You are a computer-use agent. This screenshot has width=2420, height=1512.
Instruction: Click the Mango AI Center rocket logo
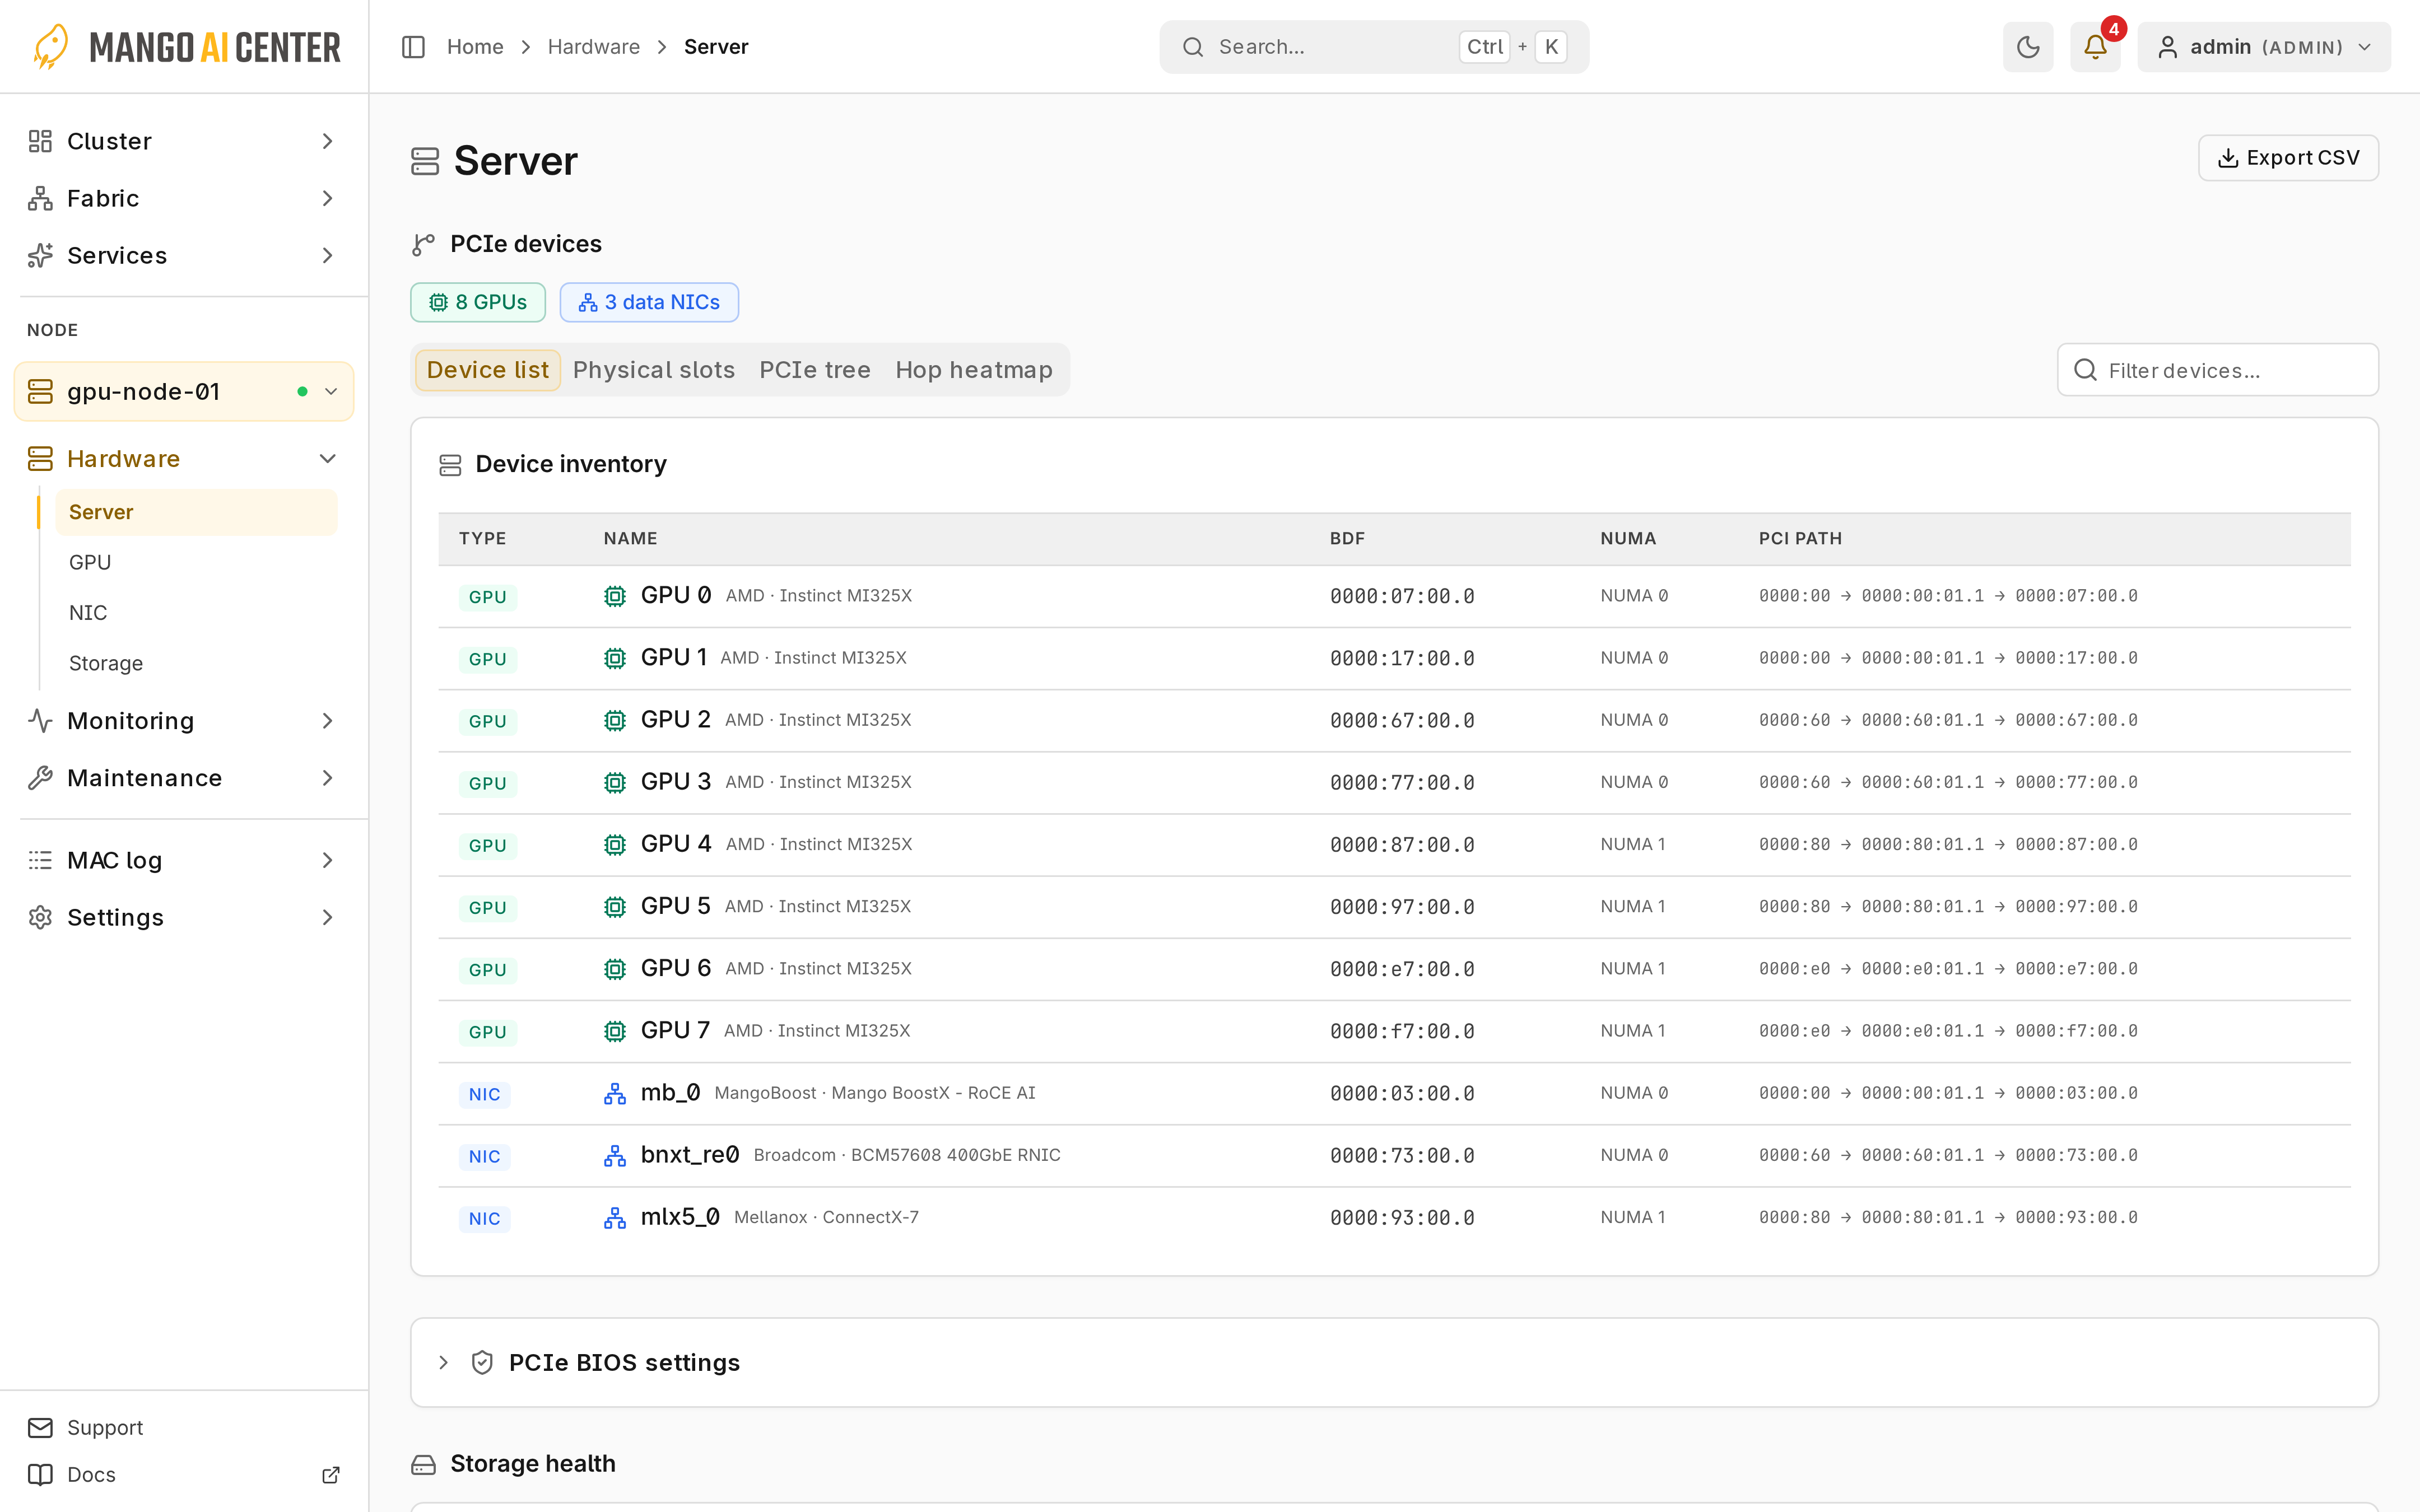(51, 47)
